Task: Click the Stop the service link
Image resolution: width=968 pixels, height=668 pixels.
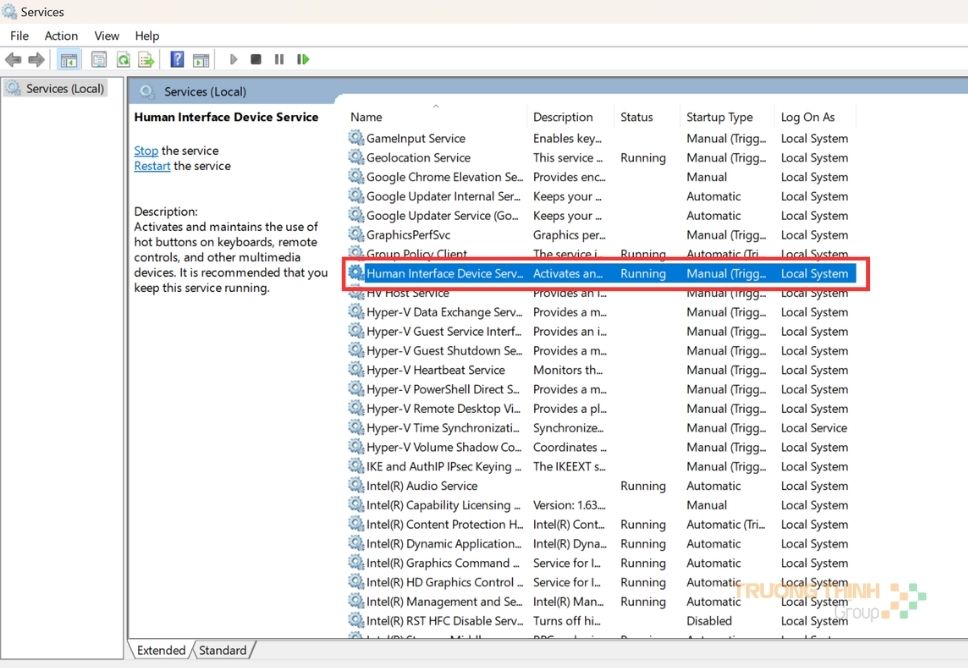Action: (146, 151)
